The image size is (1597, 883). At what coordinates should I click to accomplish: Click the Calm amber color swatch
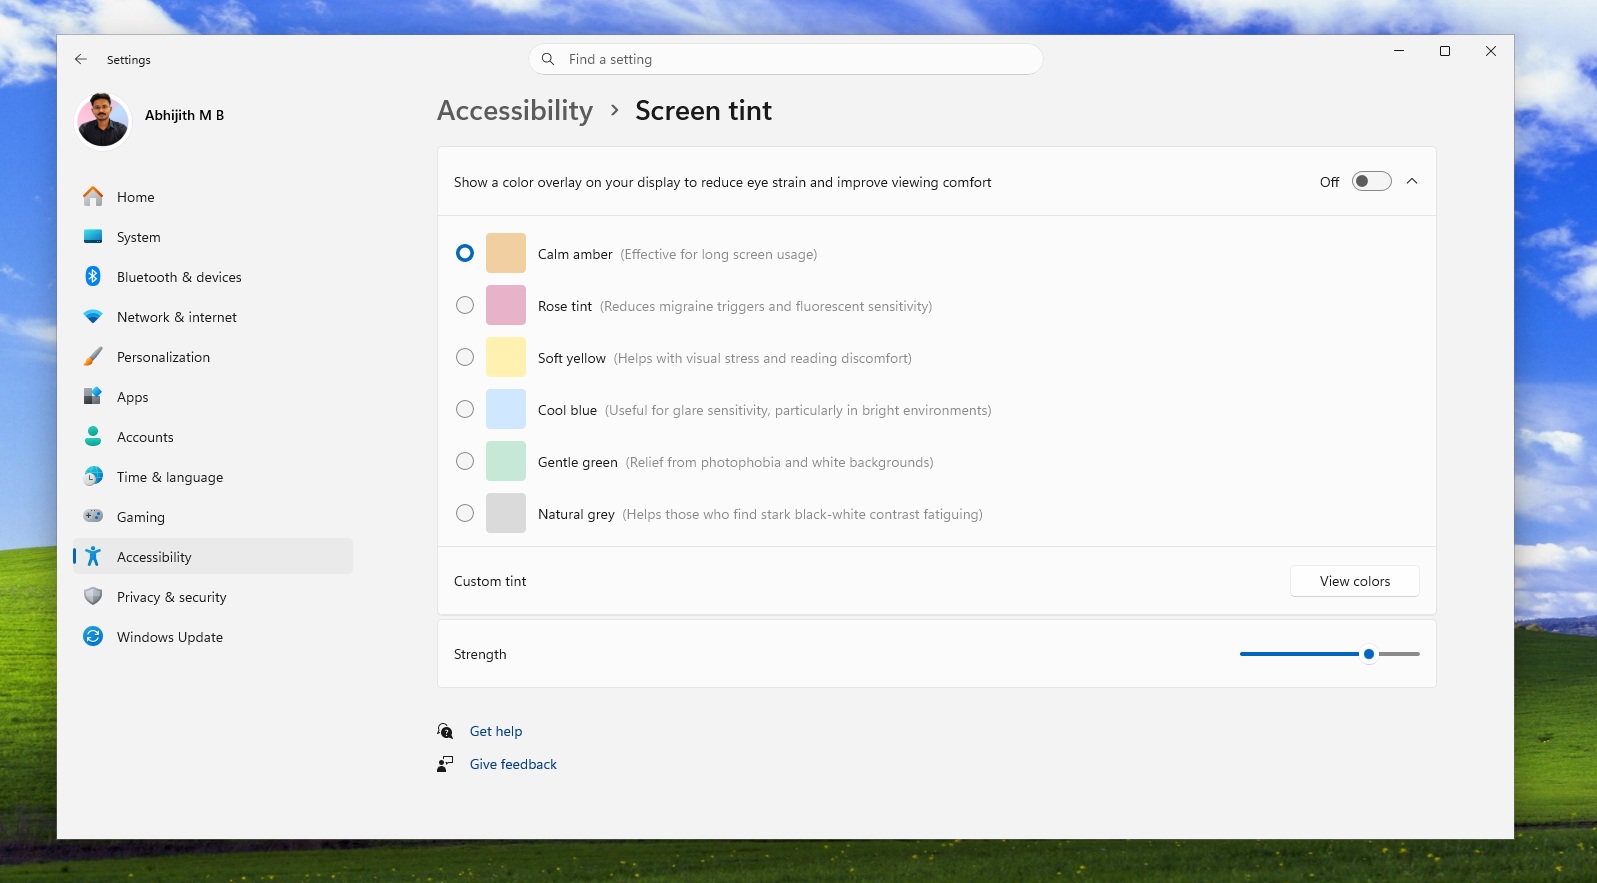(506, 253)
